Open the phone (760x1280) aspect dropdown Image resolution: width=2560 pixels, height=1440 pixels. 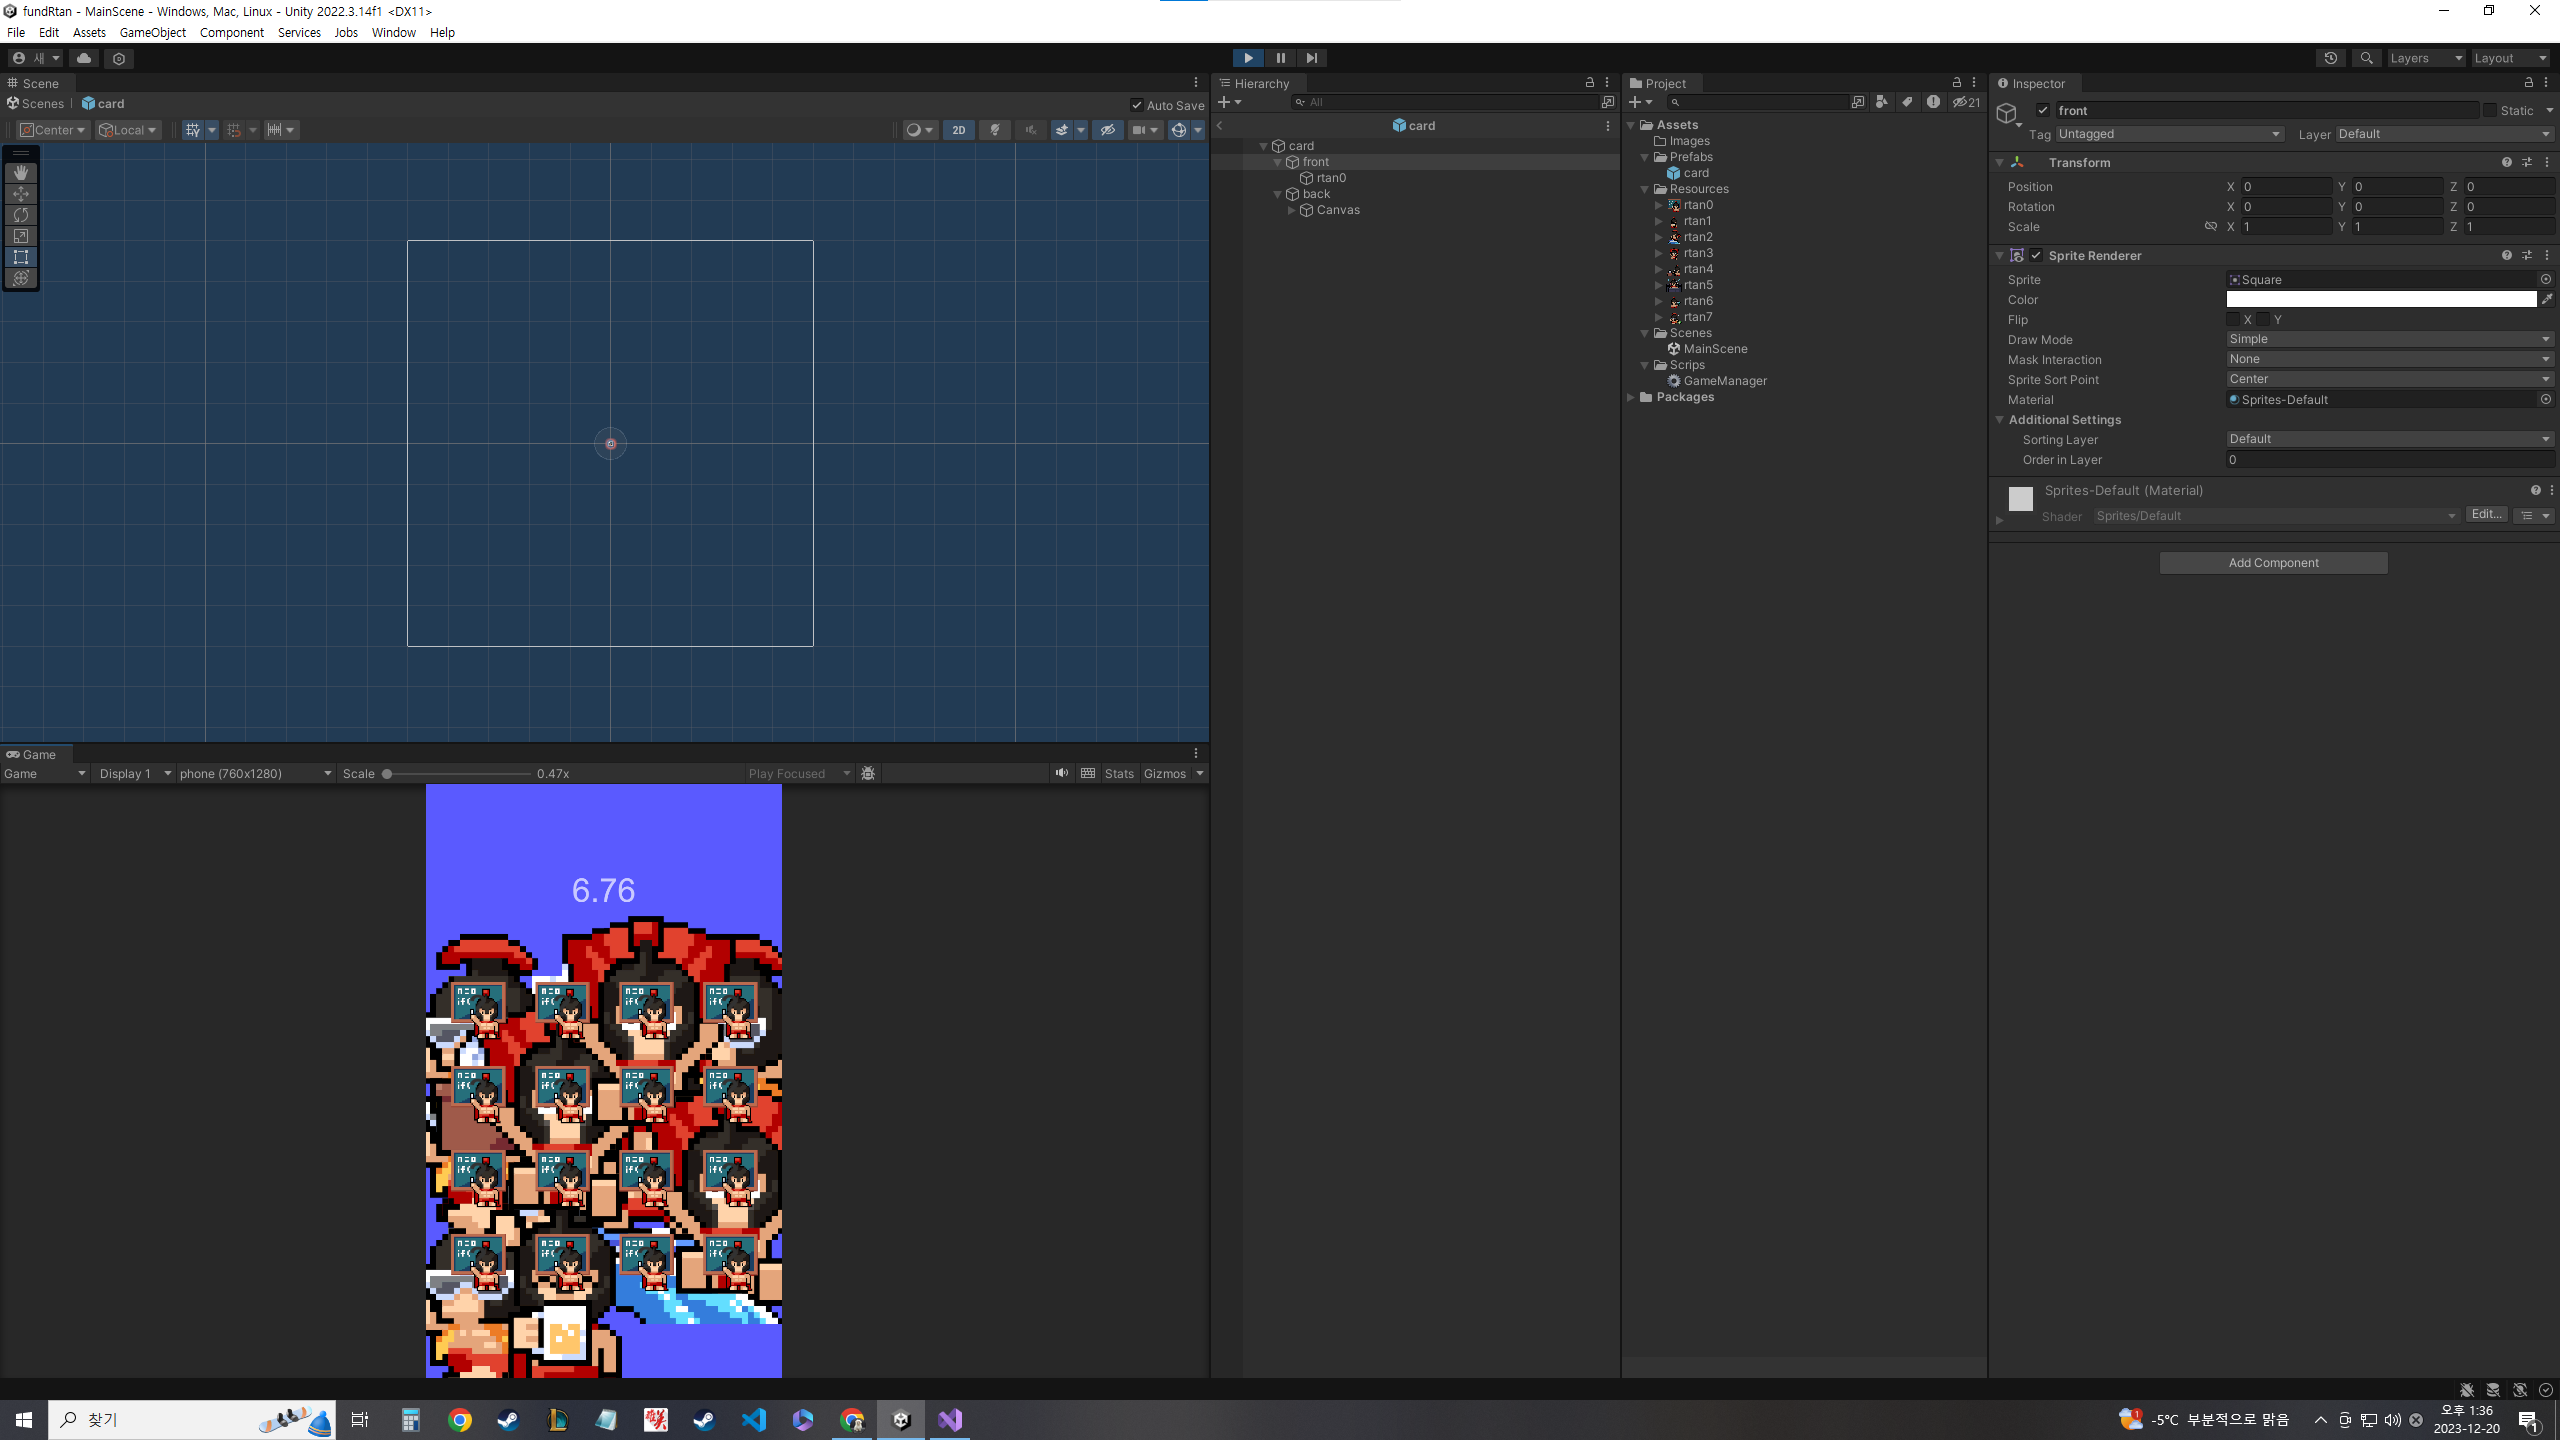click(256, 773)
